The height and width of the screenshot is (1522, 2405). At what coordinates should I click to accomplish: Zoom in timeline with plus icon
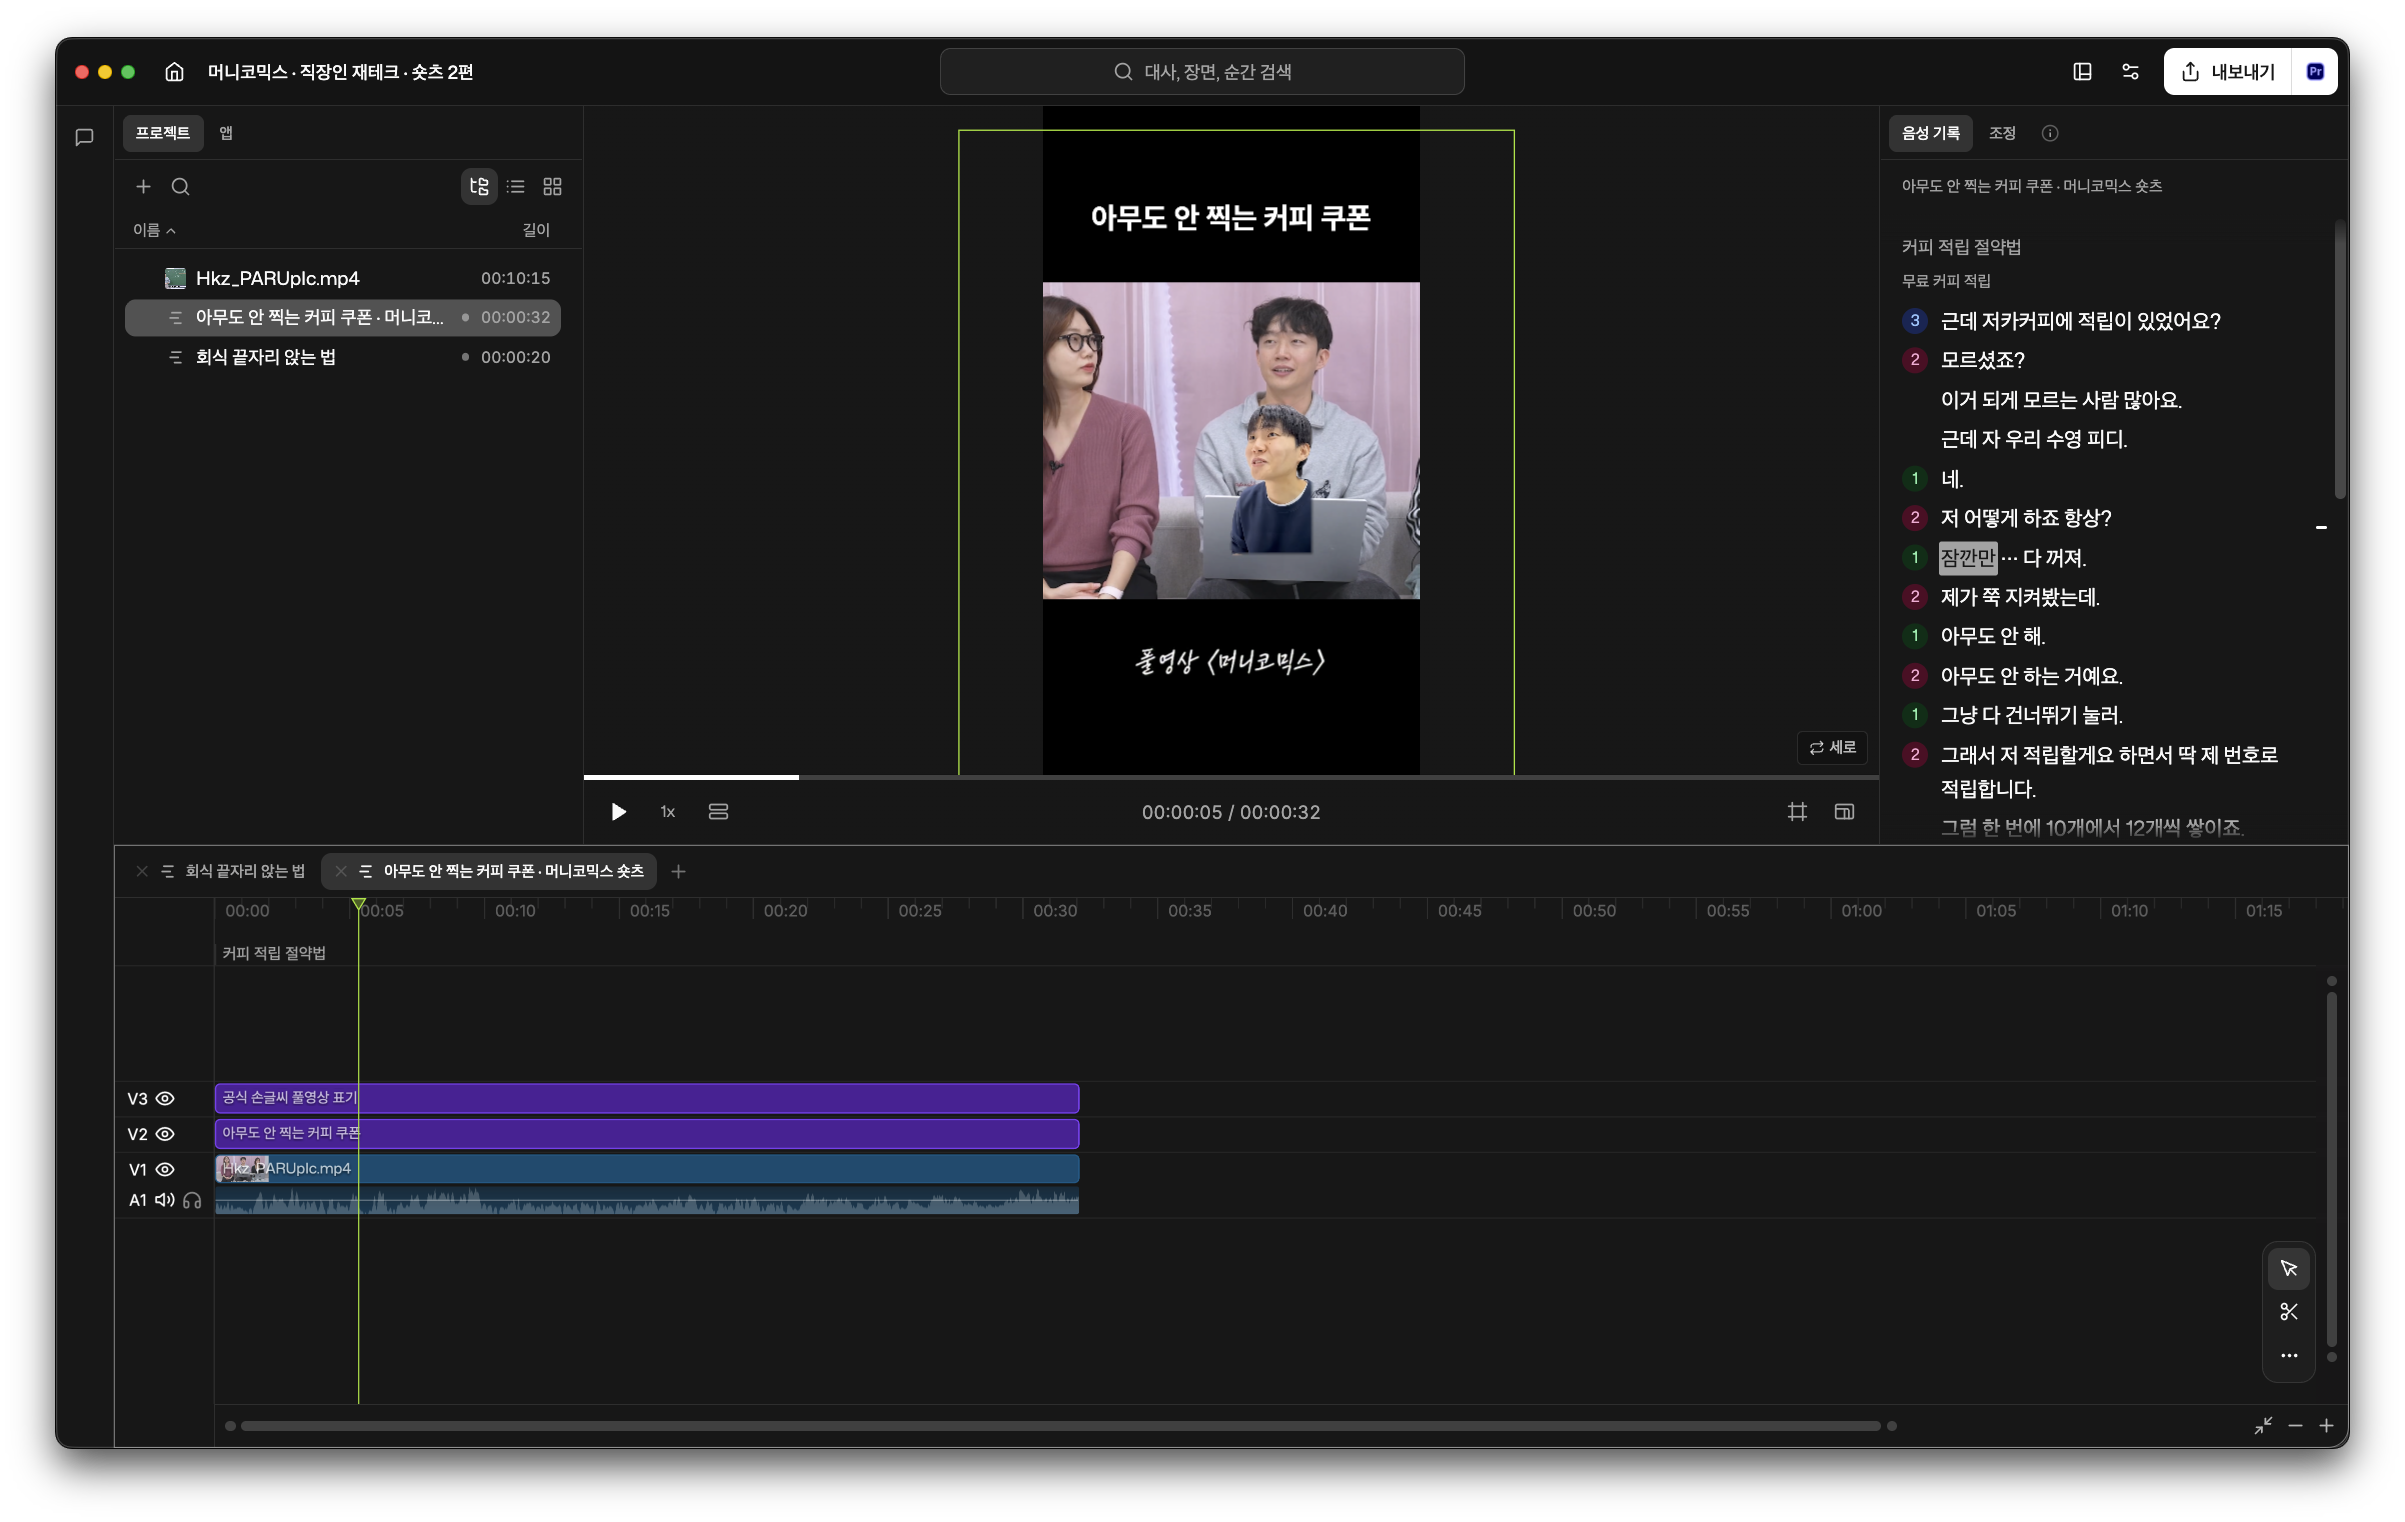pos(2327,1425)
